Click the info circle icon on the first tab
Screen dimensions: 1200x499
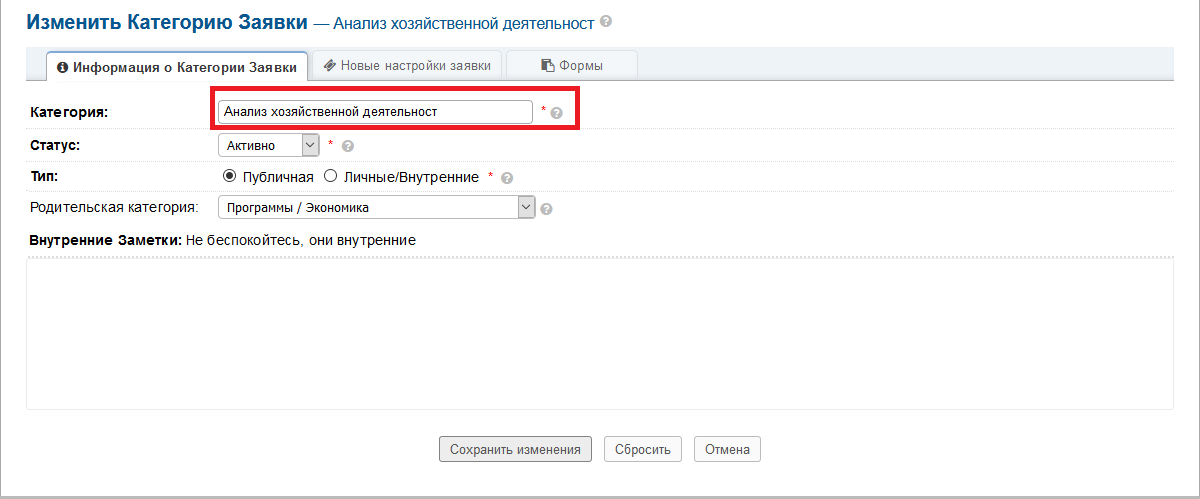pyautogui.click(x=63, y=67)
